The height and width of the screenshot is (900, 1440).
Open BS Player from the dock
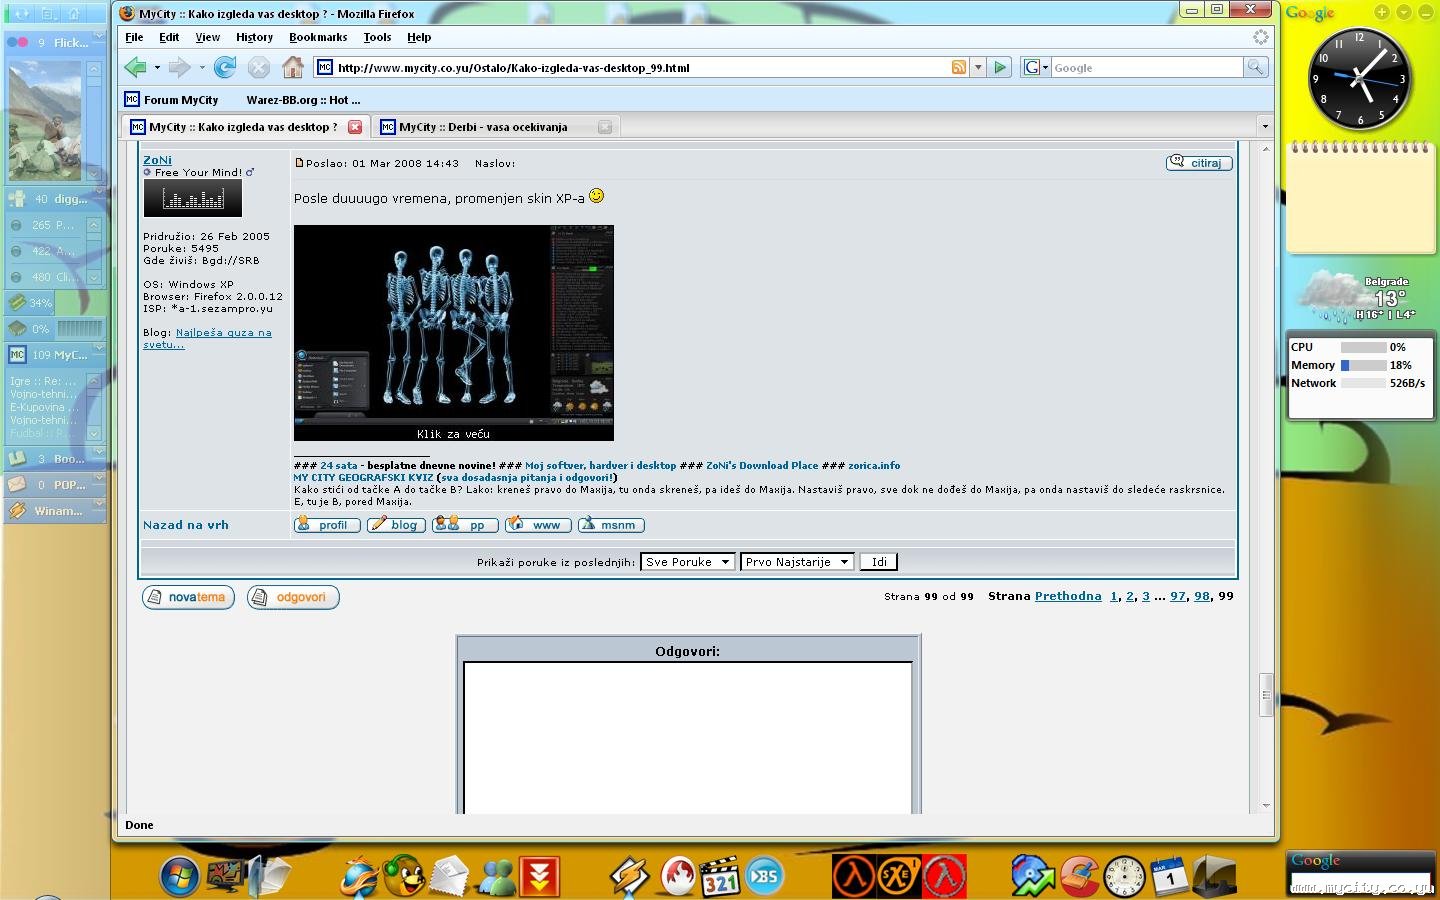click(764, 876)
